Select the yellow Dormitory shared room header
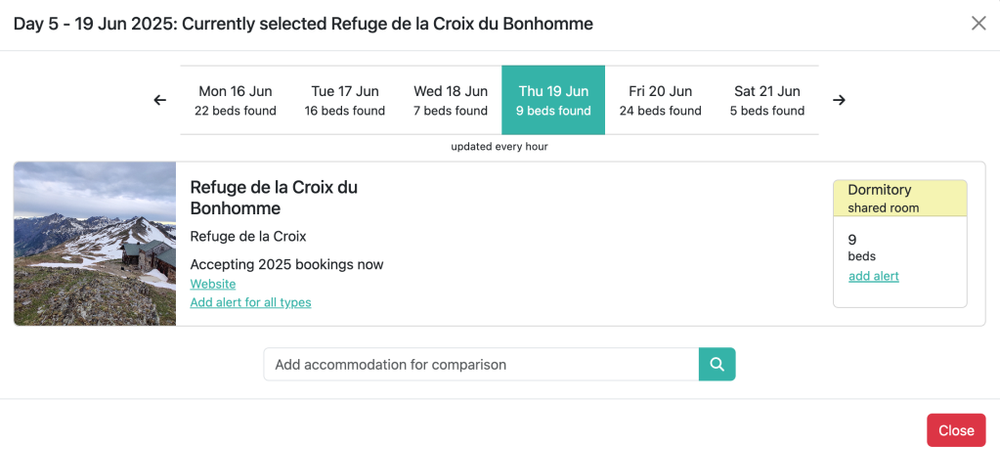Viewport: 1000px width, 455px height. pos(900,198)
